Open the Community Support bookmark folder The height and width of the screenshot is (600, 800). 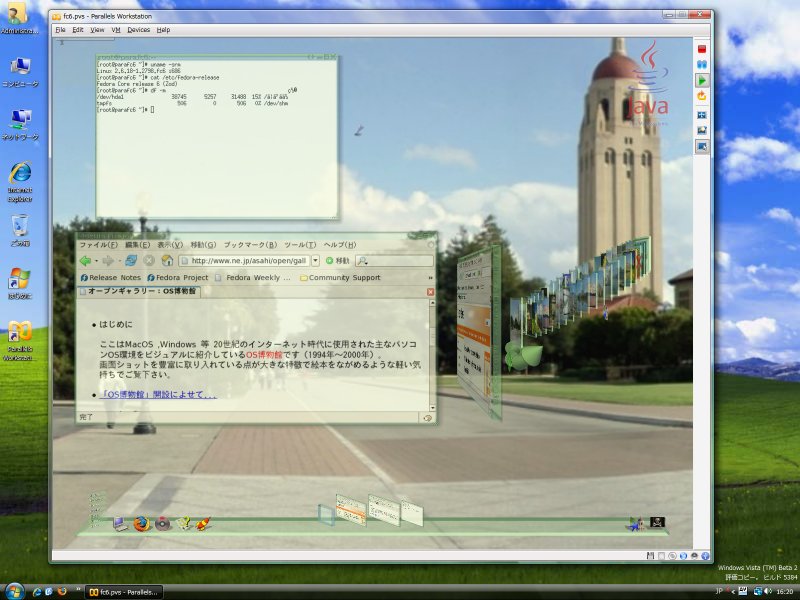[340, 278]
